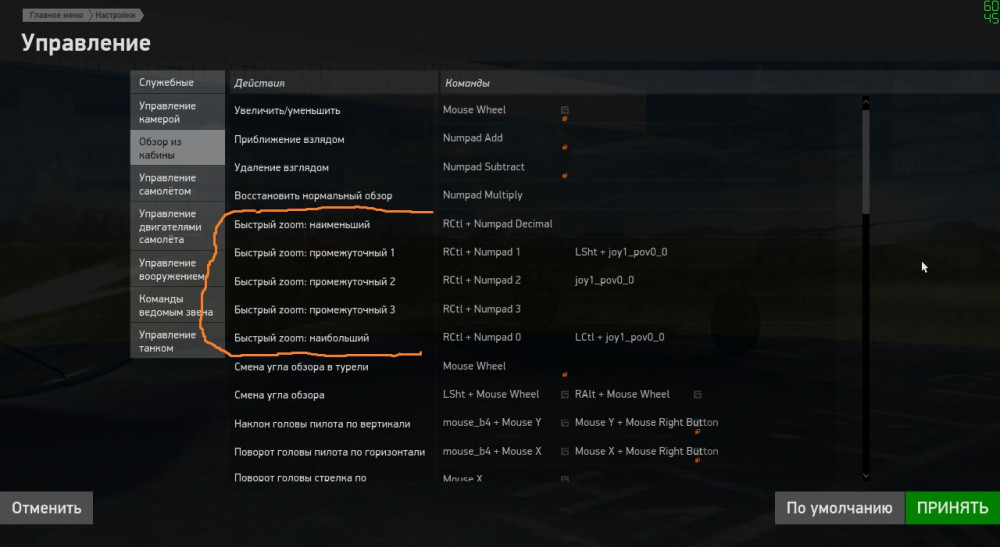Go to the Управление вооружением tab
Image resolution: width=1000 pixels, height=547 pixels.
click(177, 269)
